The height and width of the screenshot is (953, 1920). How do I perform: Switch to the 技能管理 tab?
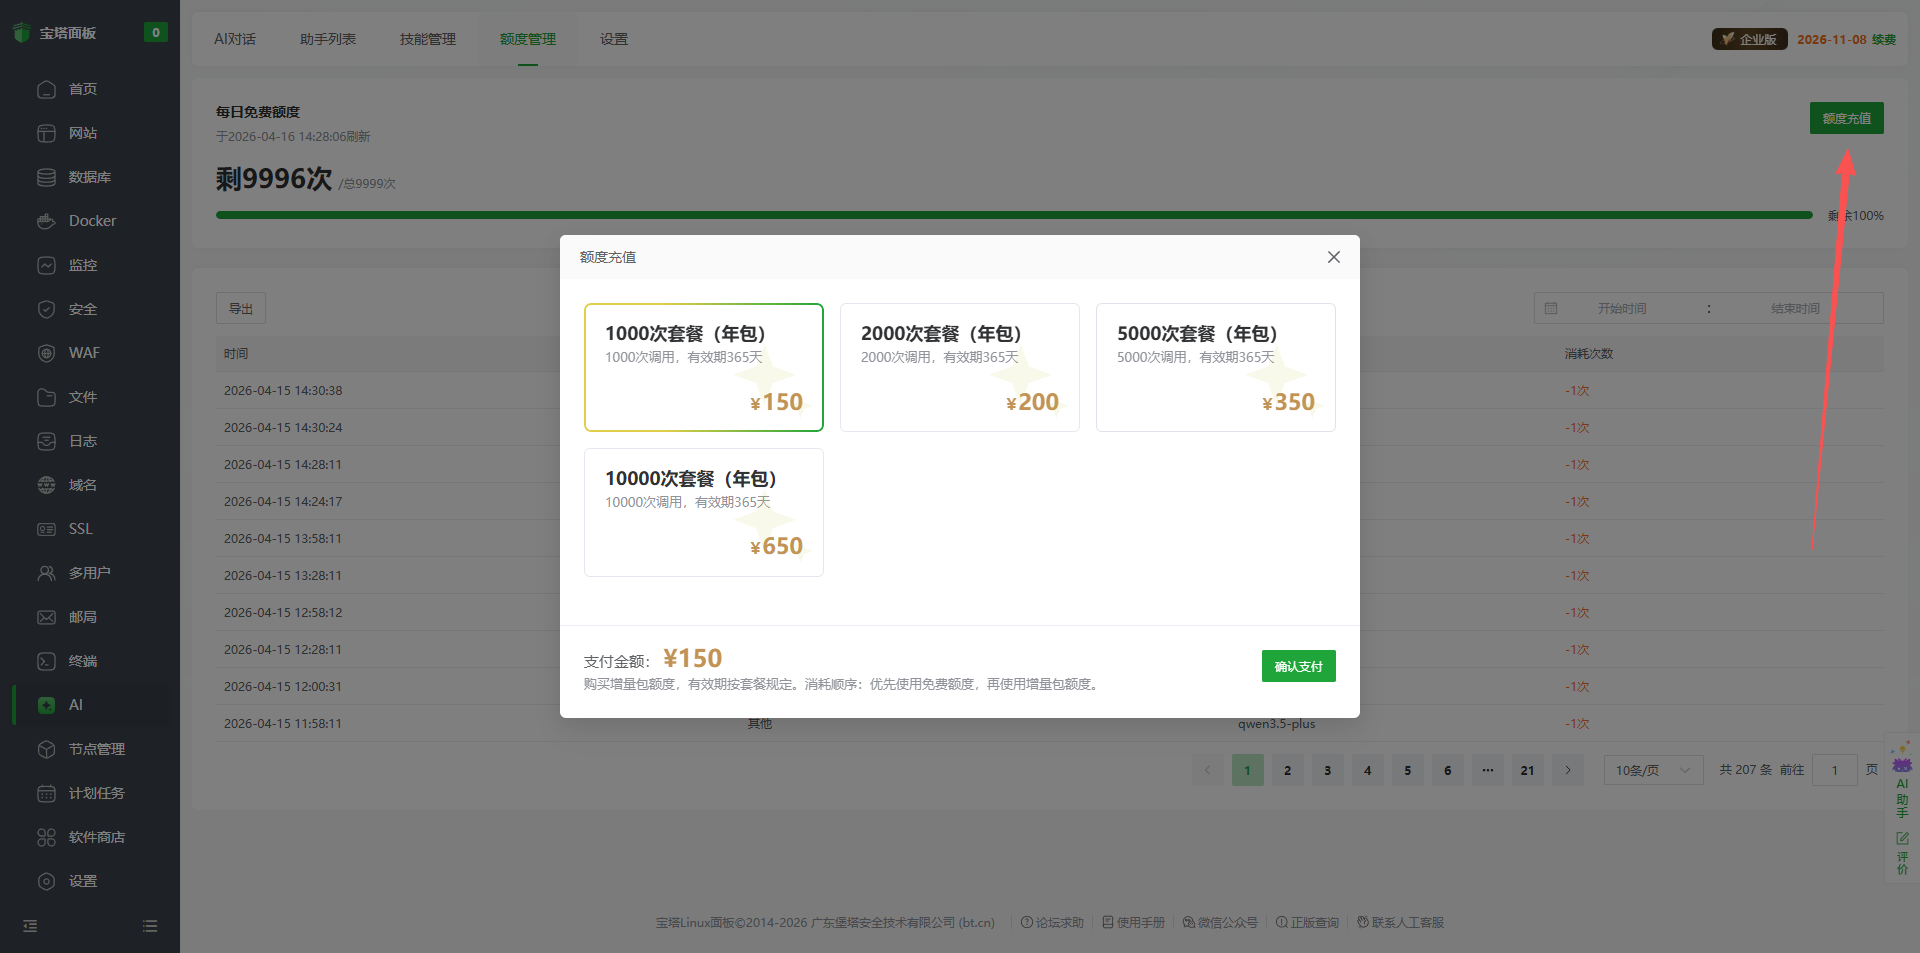427,39
